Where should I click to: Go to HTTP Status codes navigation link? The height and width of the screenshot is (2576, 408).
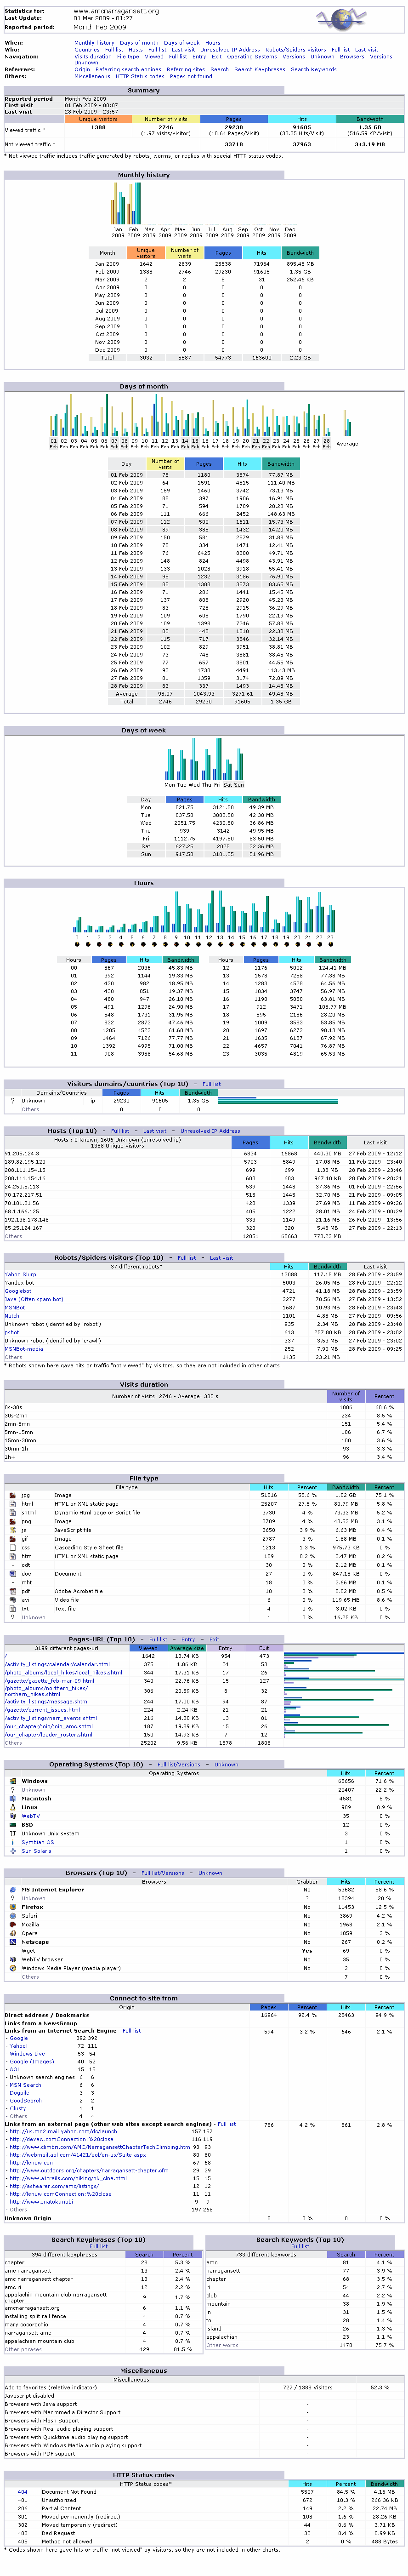pos(140,76)
